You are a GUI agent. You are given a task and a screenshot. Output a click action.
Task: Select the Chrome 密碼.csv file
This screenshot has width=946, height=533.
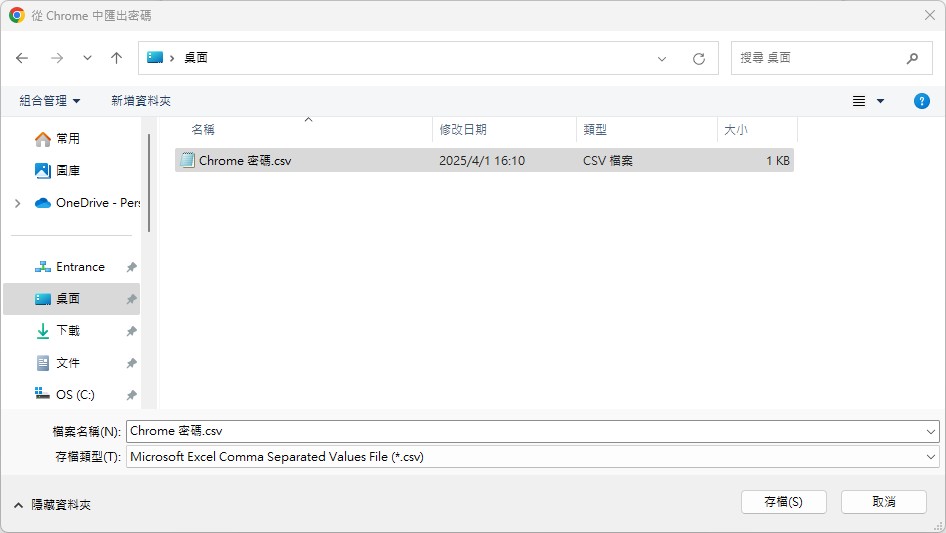(x=484, y=161)
